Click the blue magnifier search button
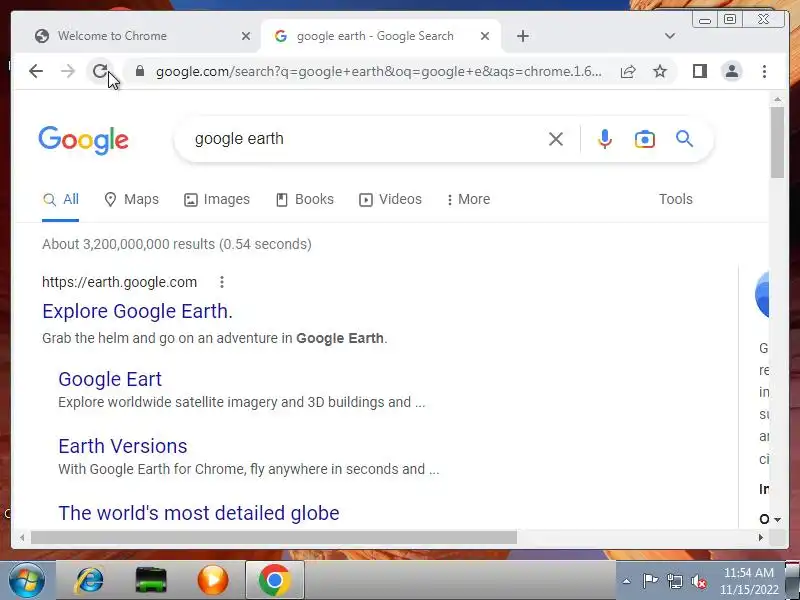This screenshot has width=800, height=600. [684, 138]
